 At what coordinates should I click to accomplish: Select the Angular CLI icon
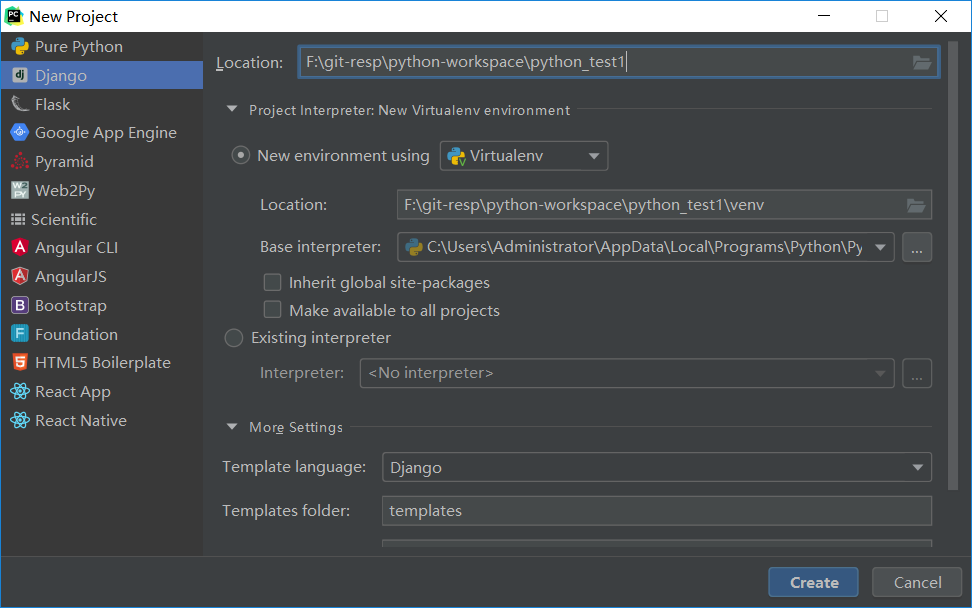(x=20, y=247)
